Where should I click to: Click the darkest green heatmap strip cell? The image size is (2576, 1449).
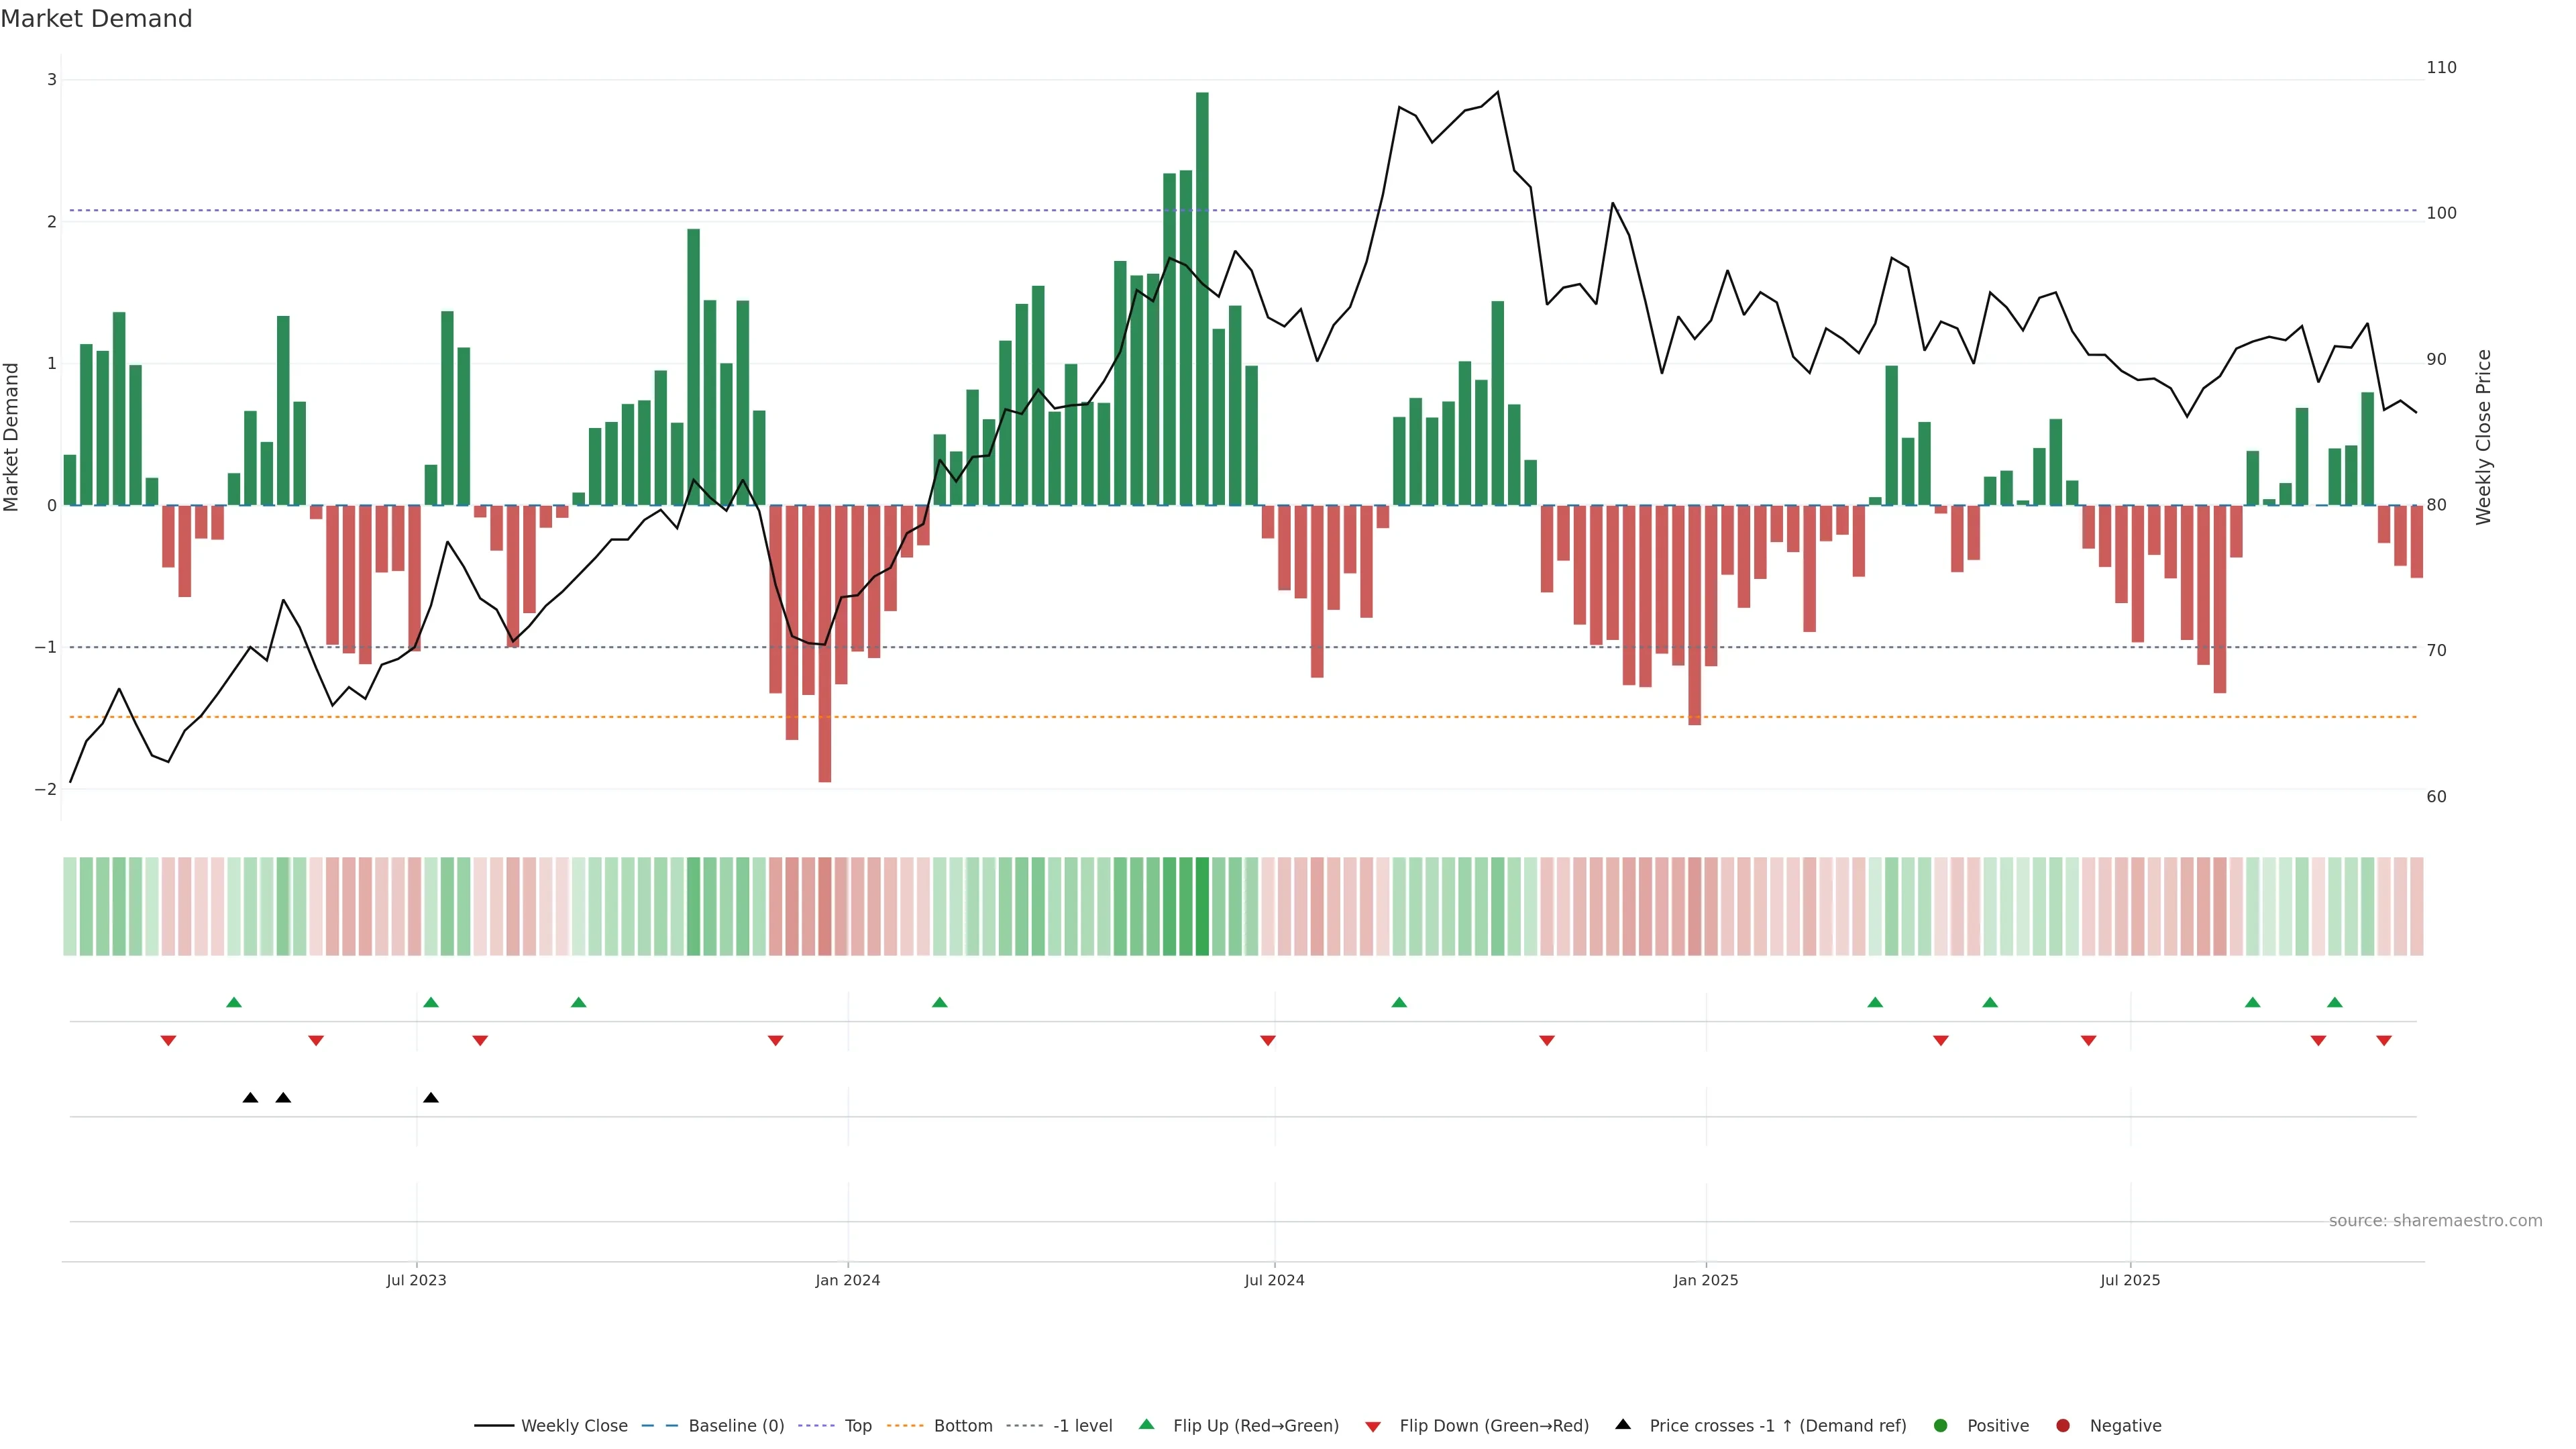1202,906
